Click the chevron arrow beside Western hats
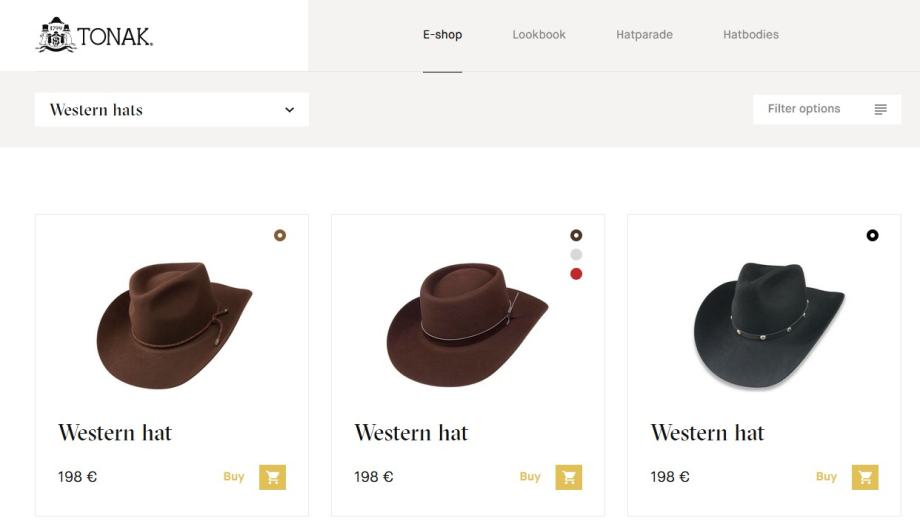The height and width of the screenshot is (524, 920). (289, 110)
